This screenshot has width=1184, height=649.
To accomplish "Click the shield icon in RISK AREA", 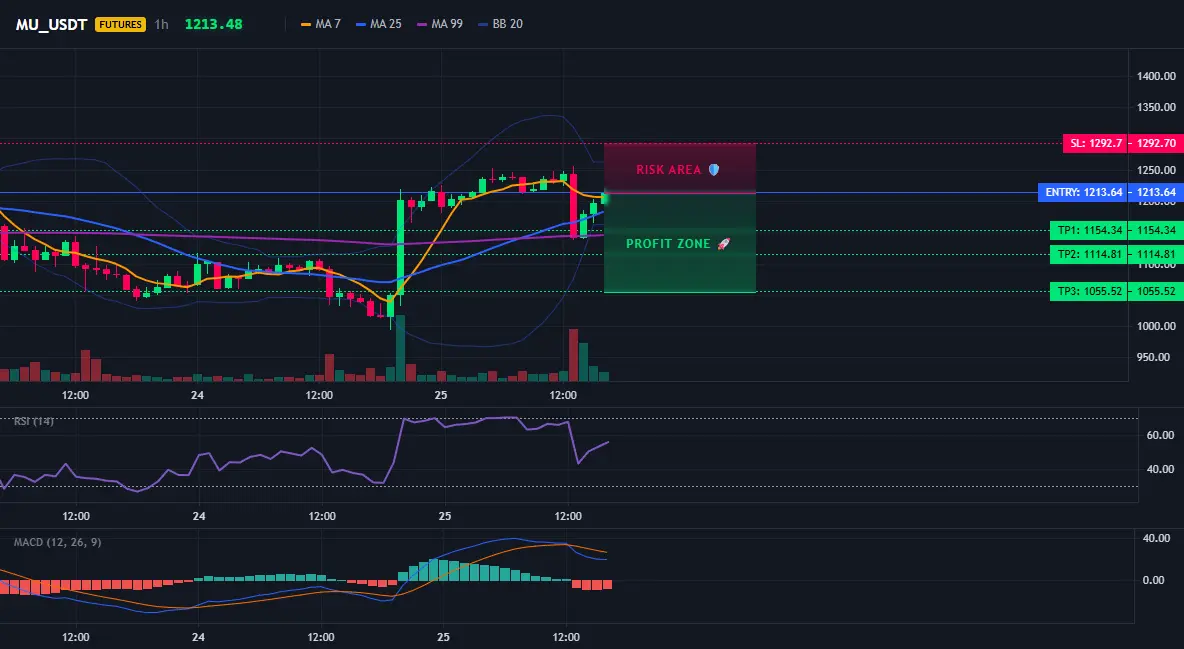I will [x=714, y=170].
